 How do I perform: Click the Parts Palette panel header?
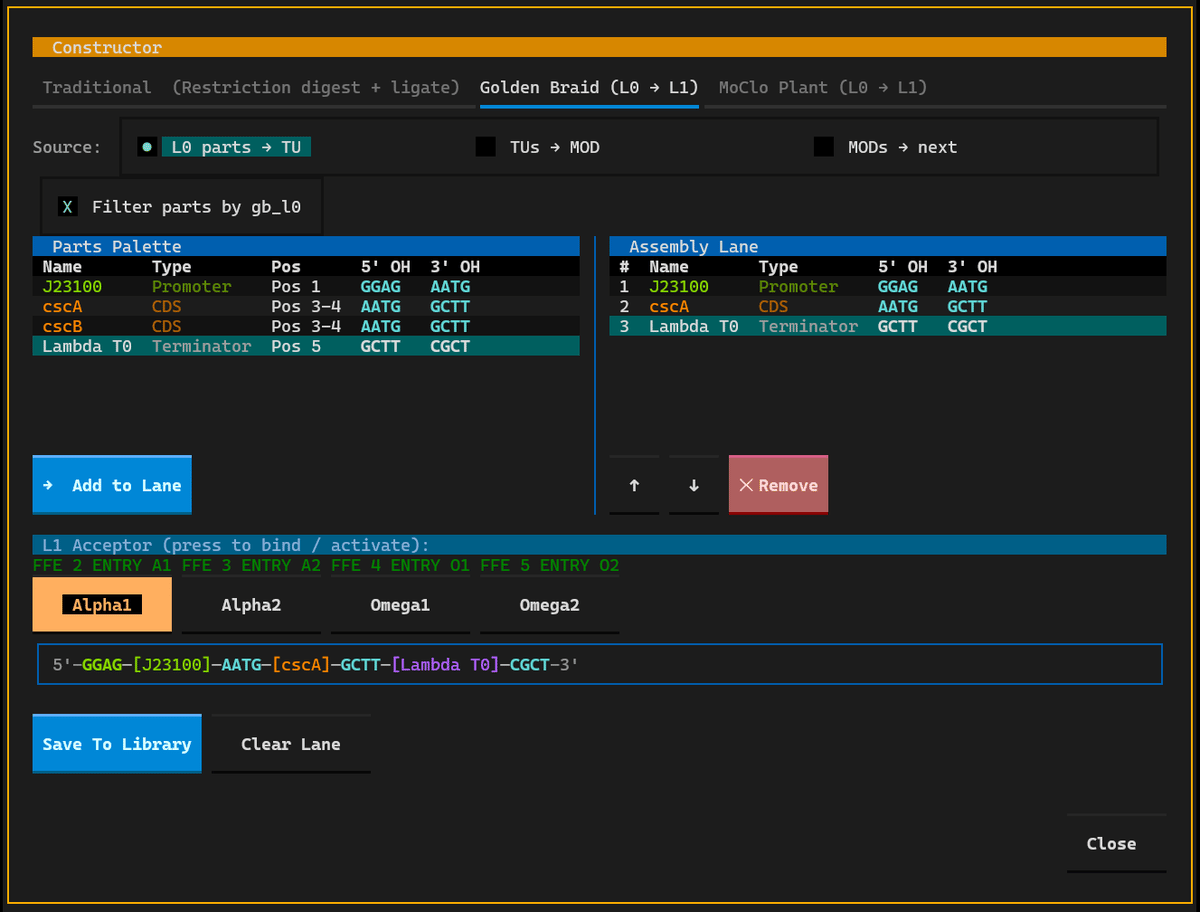point(306,247)
